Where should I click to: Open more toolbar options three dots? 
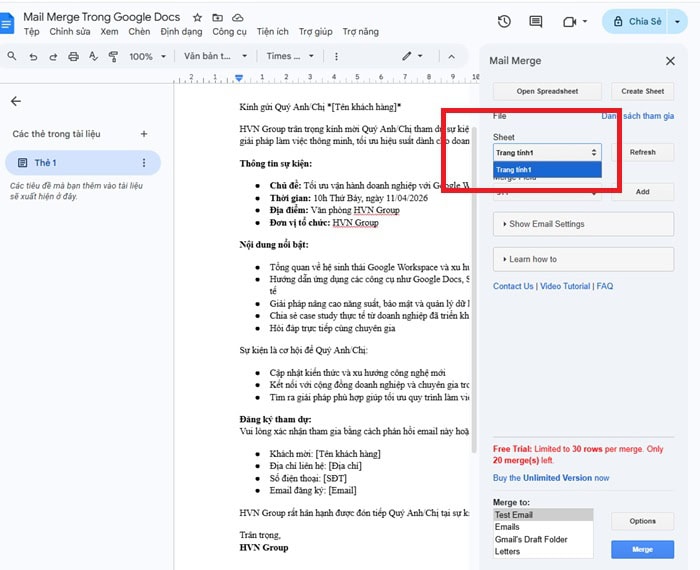(x=336, y=56)
